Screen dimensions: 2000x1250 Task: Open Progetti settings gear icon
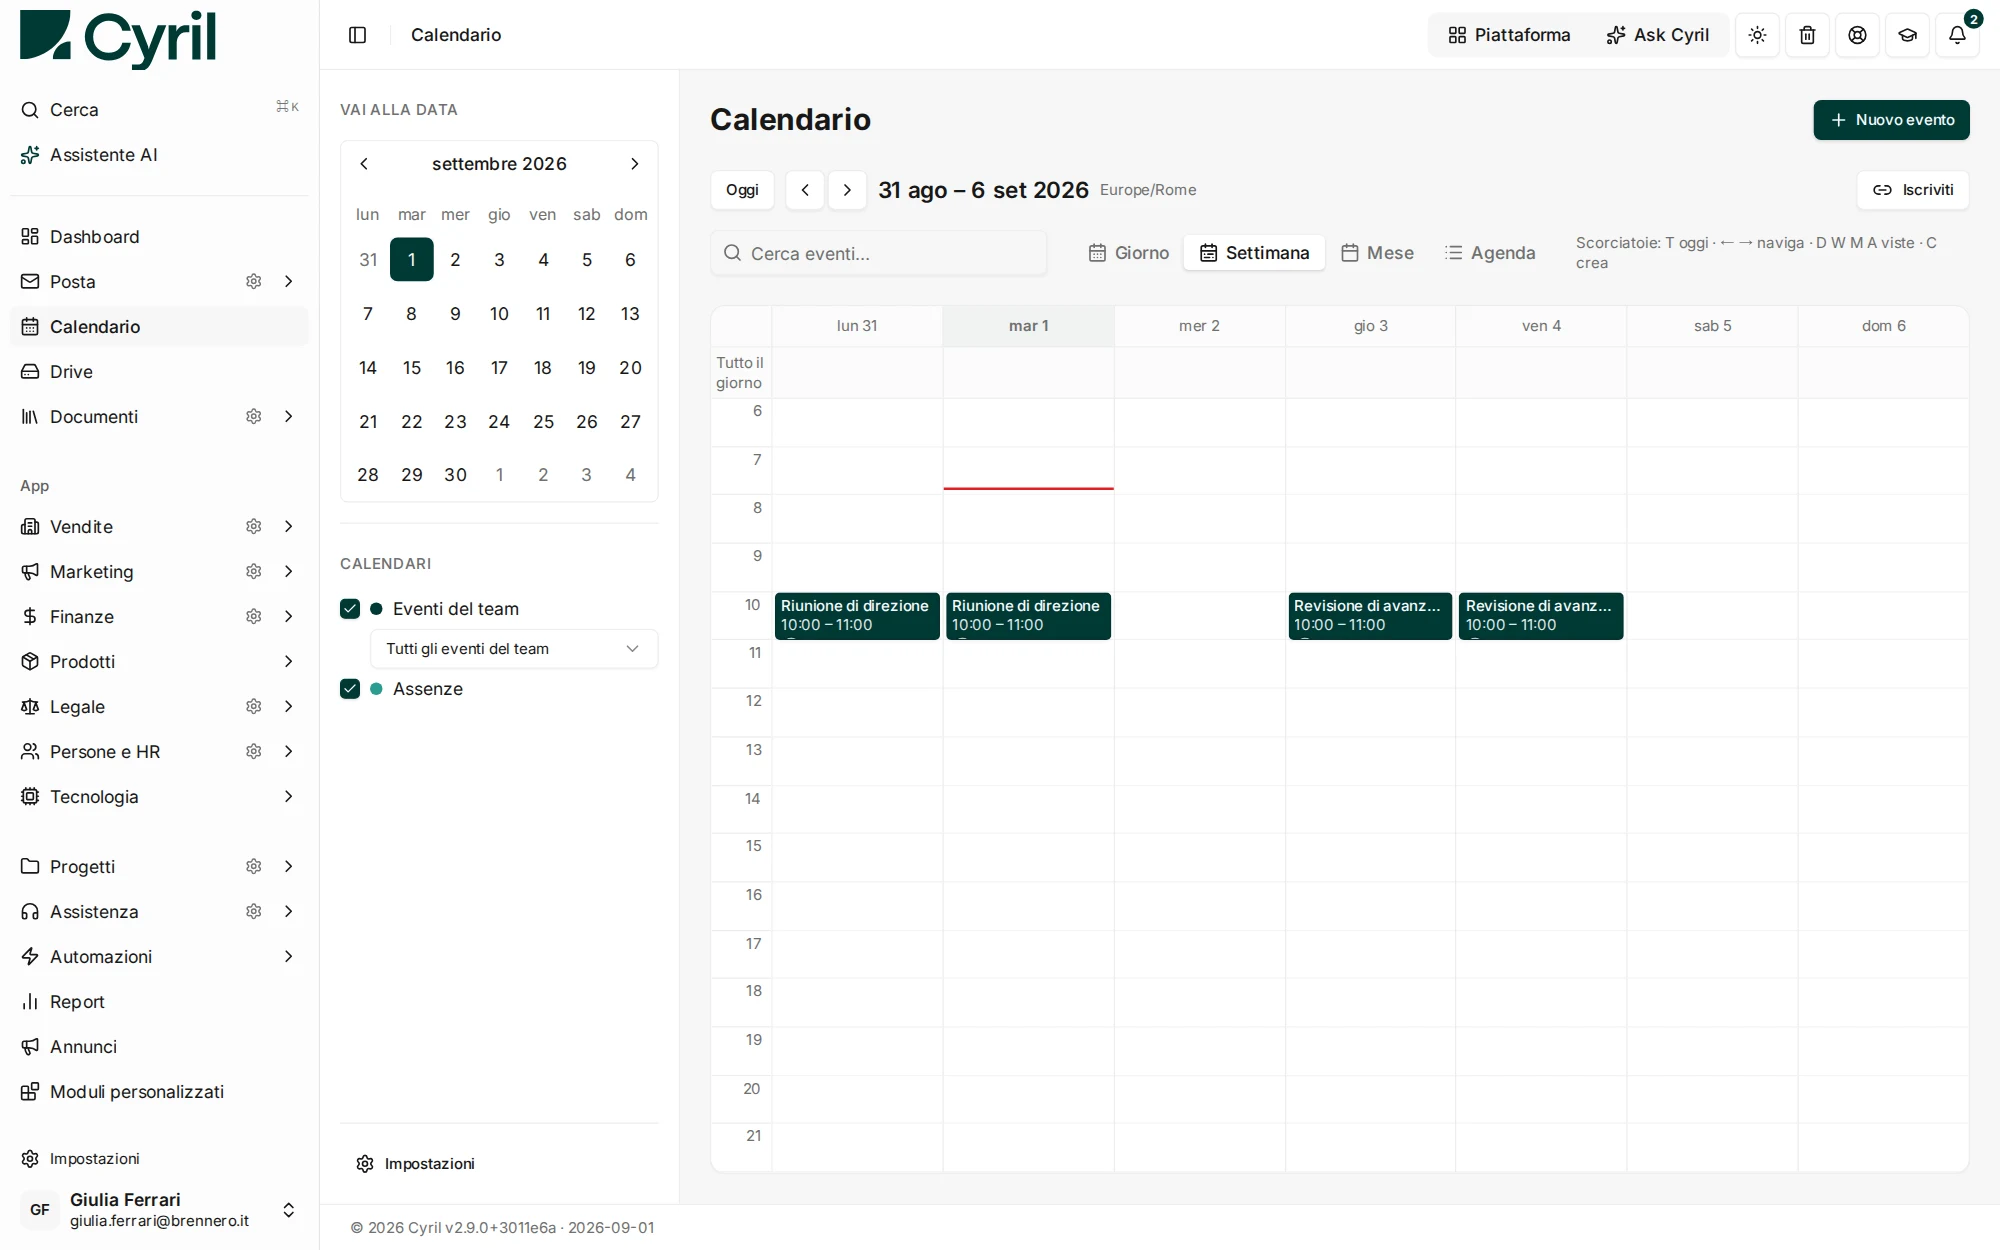click(x=254, y=867)
